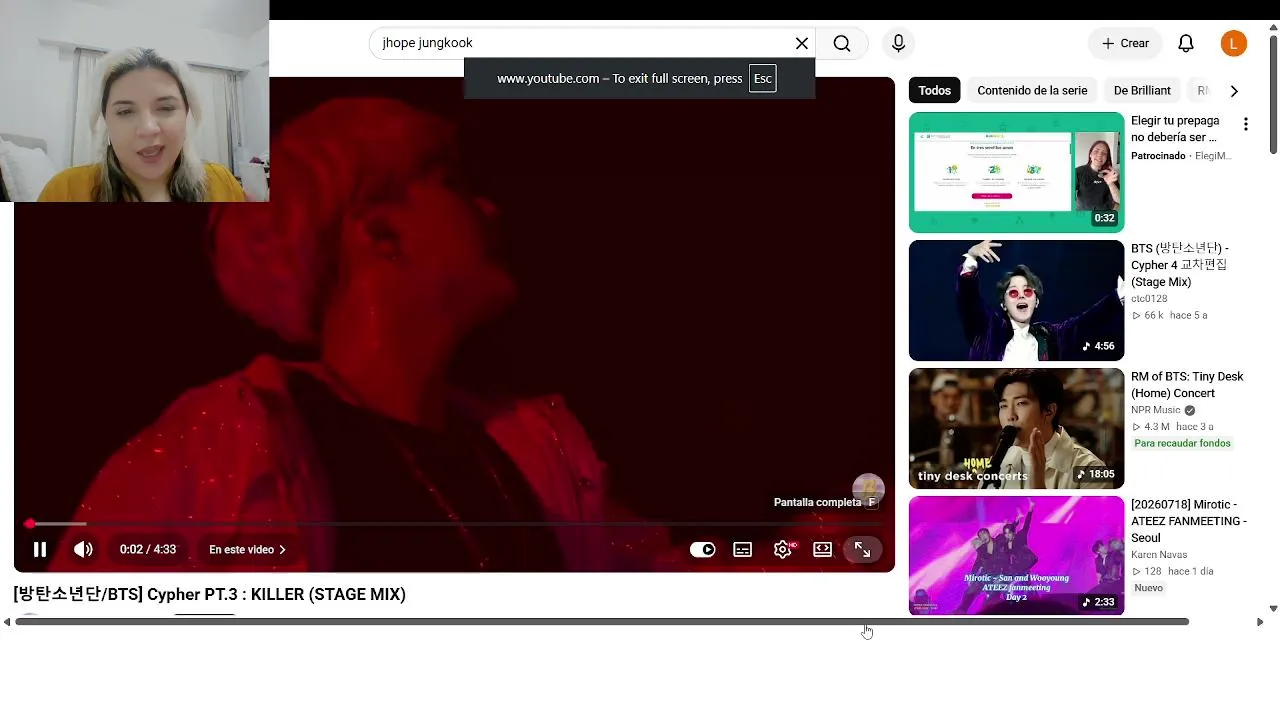Open the sponsored 'Elegir tu prepaga' thumbnail
1280x720 pixels.
point(1016,172)
